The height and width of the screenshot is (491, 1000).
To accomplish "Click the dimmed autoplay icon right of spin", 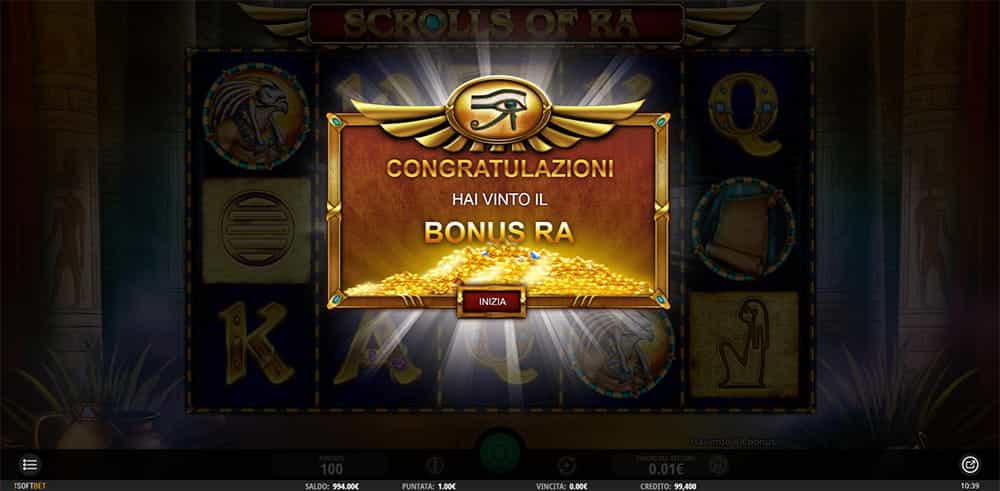I will pyautogui.click(x=566, y=465).
